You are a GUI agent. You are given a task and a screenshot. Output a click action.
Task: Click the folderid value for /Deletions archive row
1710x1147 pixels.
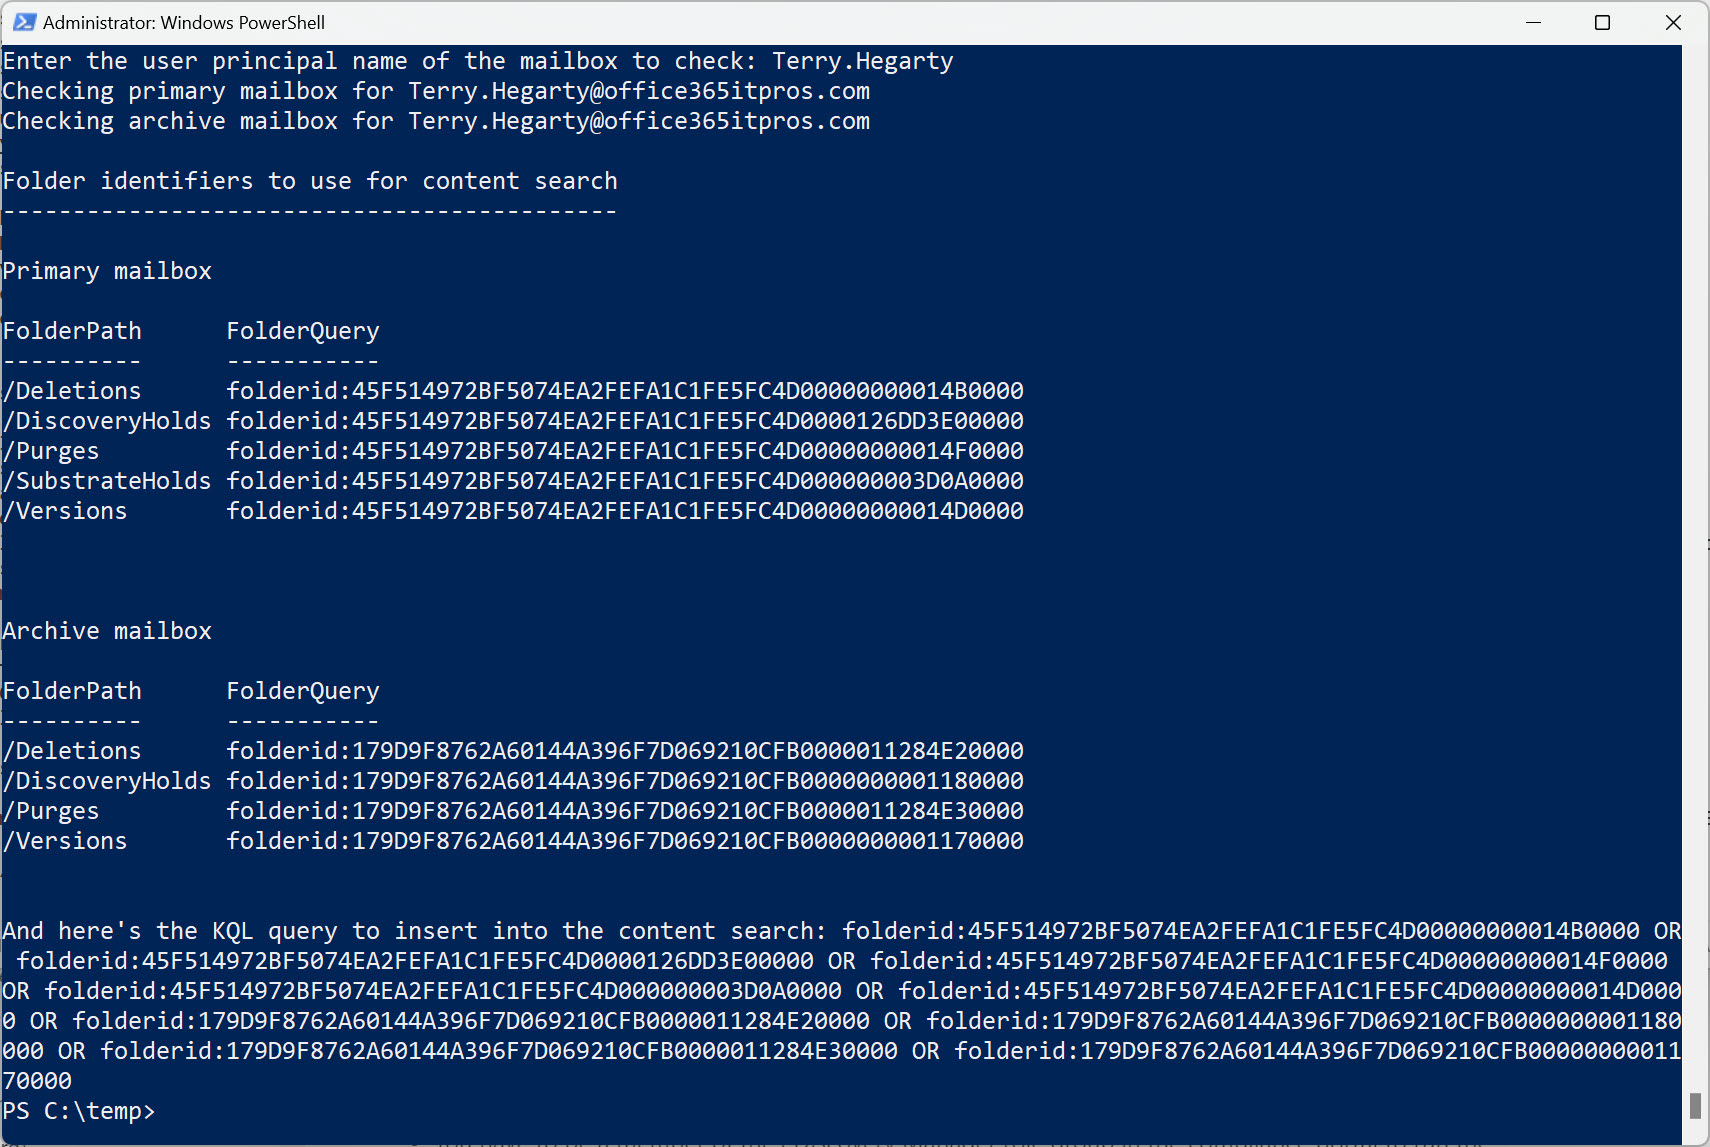coord(625,750)
